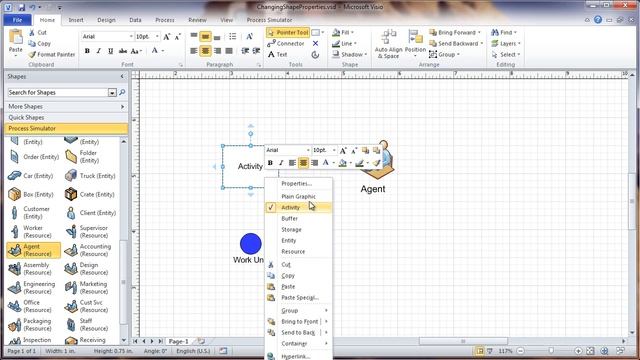This screenshot has height=360, width=640.
Task: Select the Truck (Entity) shape
Action: click(90, 176)
